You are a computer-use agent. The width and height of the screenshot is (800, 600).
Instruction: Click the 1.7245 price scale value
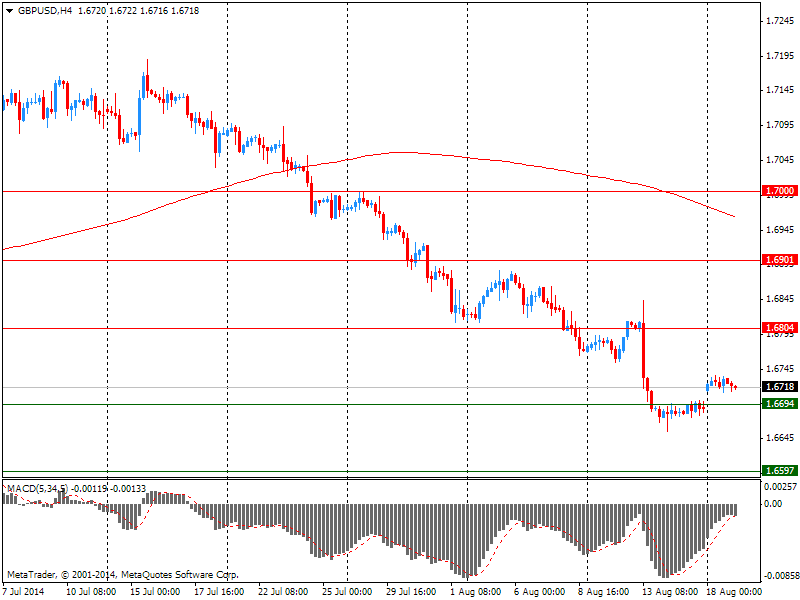coord(781,21)
